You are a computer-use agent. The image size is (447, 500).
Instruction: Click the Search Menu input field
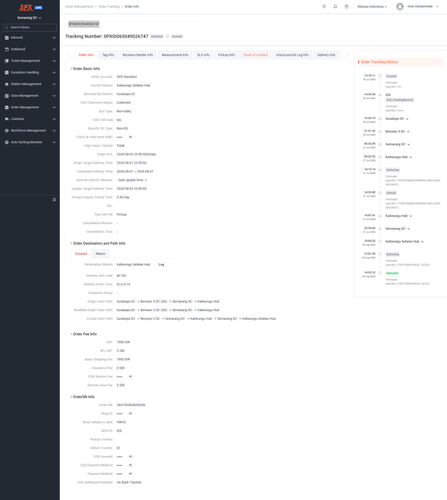point(30,27)
